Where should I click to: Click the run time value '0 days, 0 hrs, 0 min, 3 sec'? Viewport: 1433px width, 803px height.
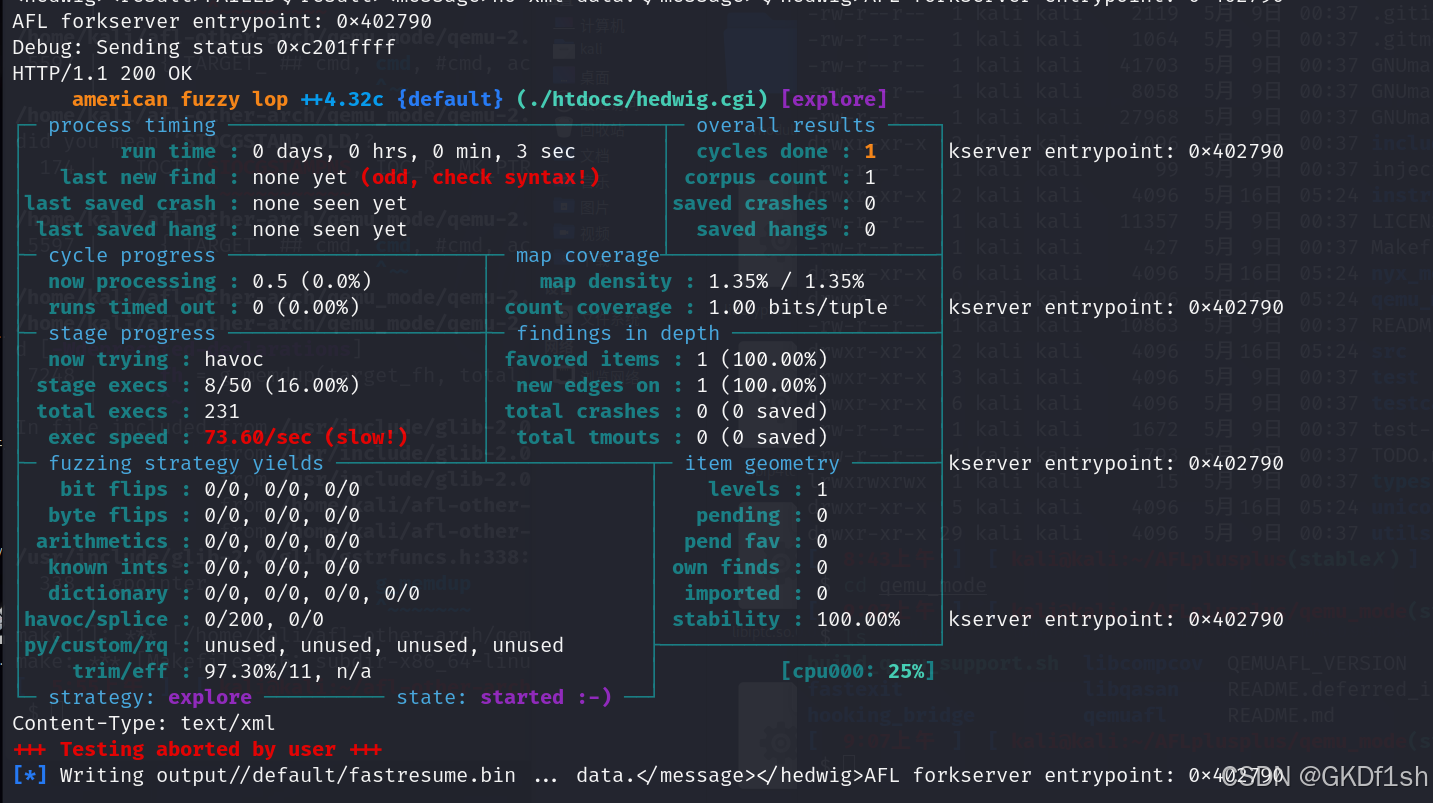tap(414, 151)
